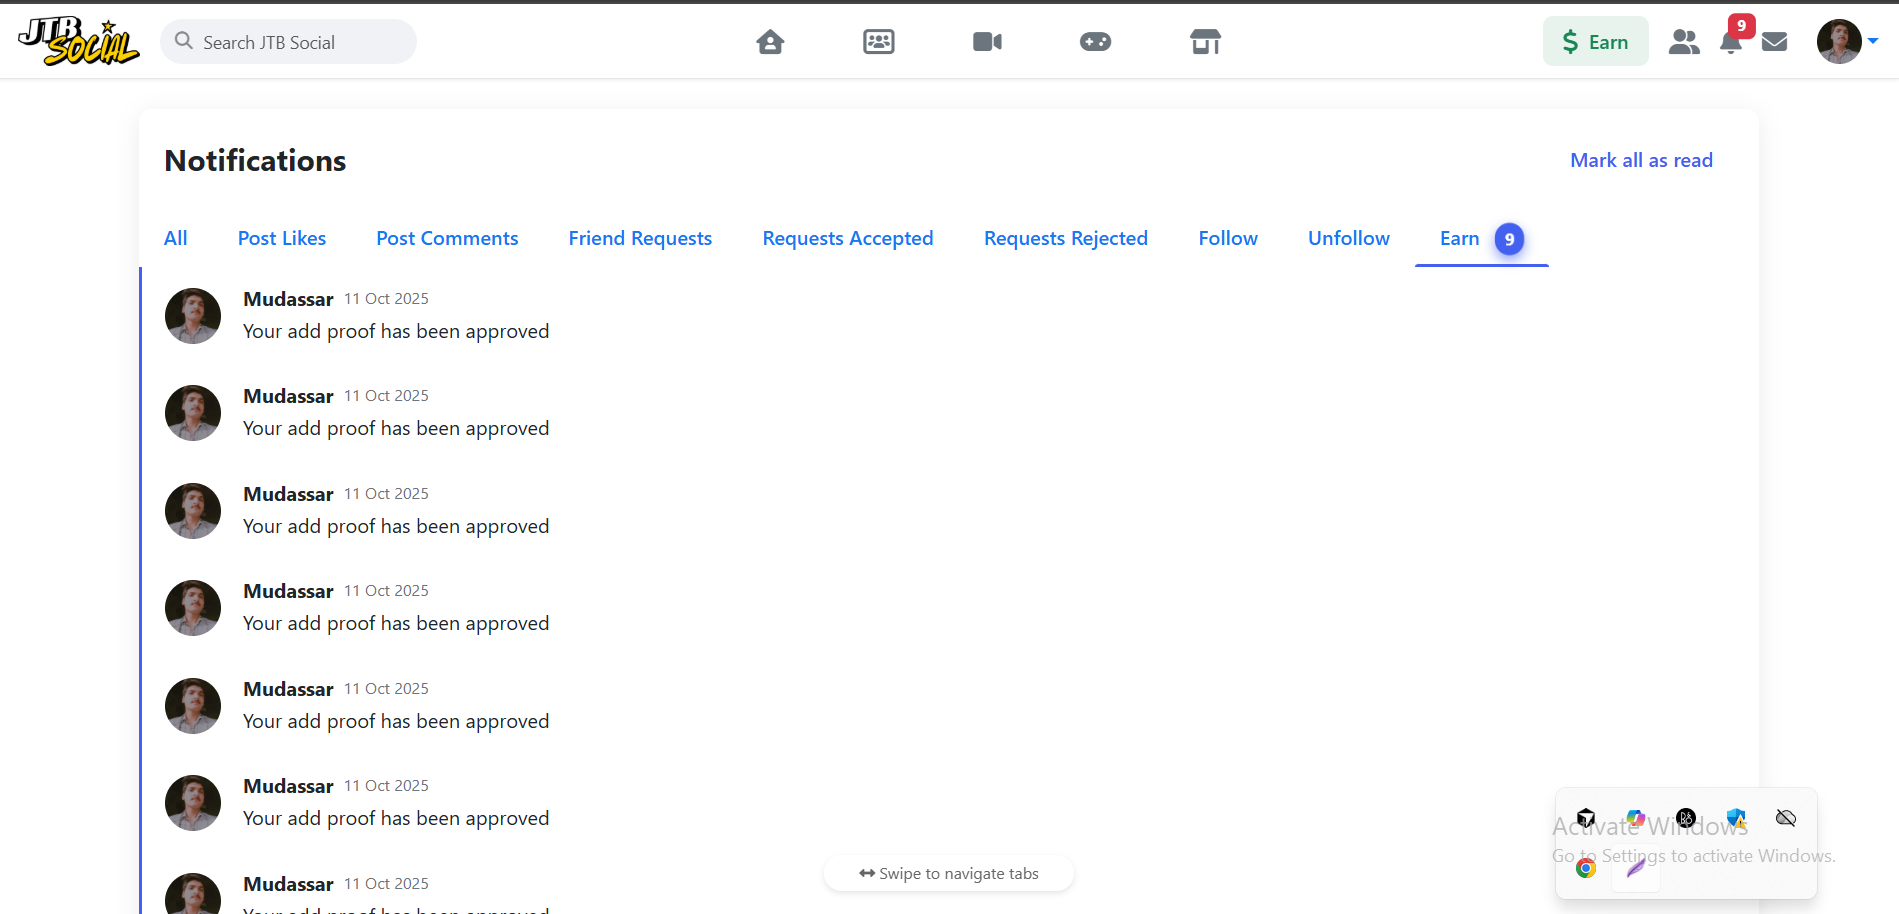Click the Mark all as read link
1899x914 pixels.
pyautogui.click(x=1641, y=161)
